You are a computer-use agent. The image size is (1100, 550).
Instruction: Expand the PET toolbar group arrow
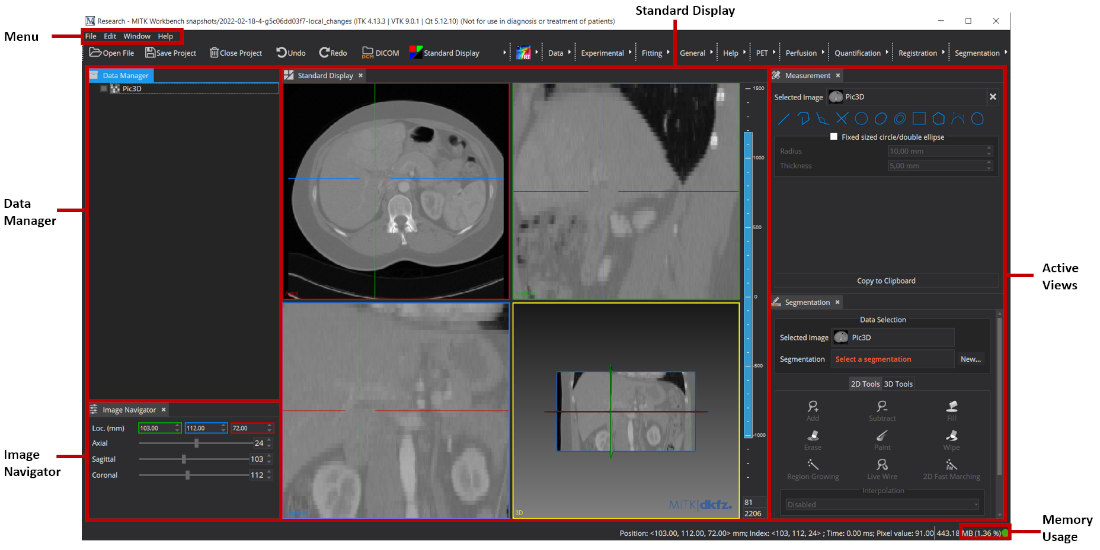tap(774, 53)
